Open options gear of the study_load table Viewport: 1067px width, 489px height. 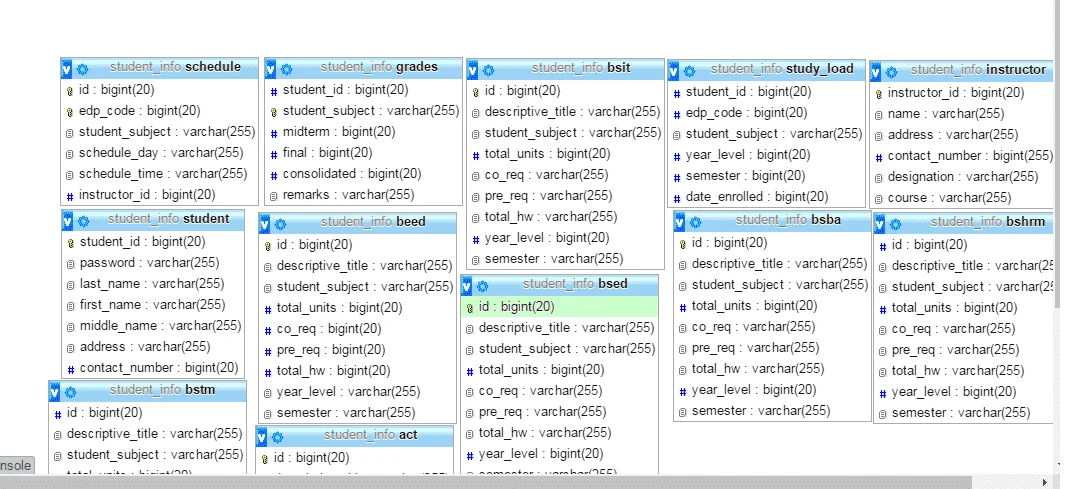(689, 71)
